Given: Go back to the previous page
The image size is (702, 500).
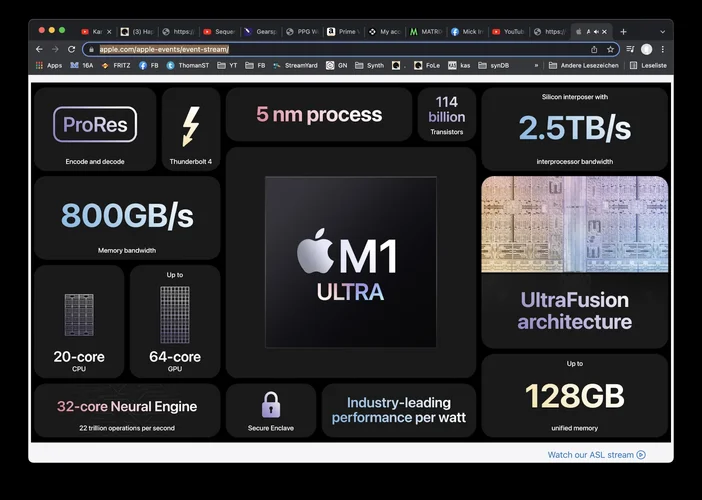Looking at the screenshot, I should pos(39,49).
